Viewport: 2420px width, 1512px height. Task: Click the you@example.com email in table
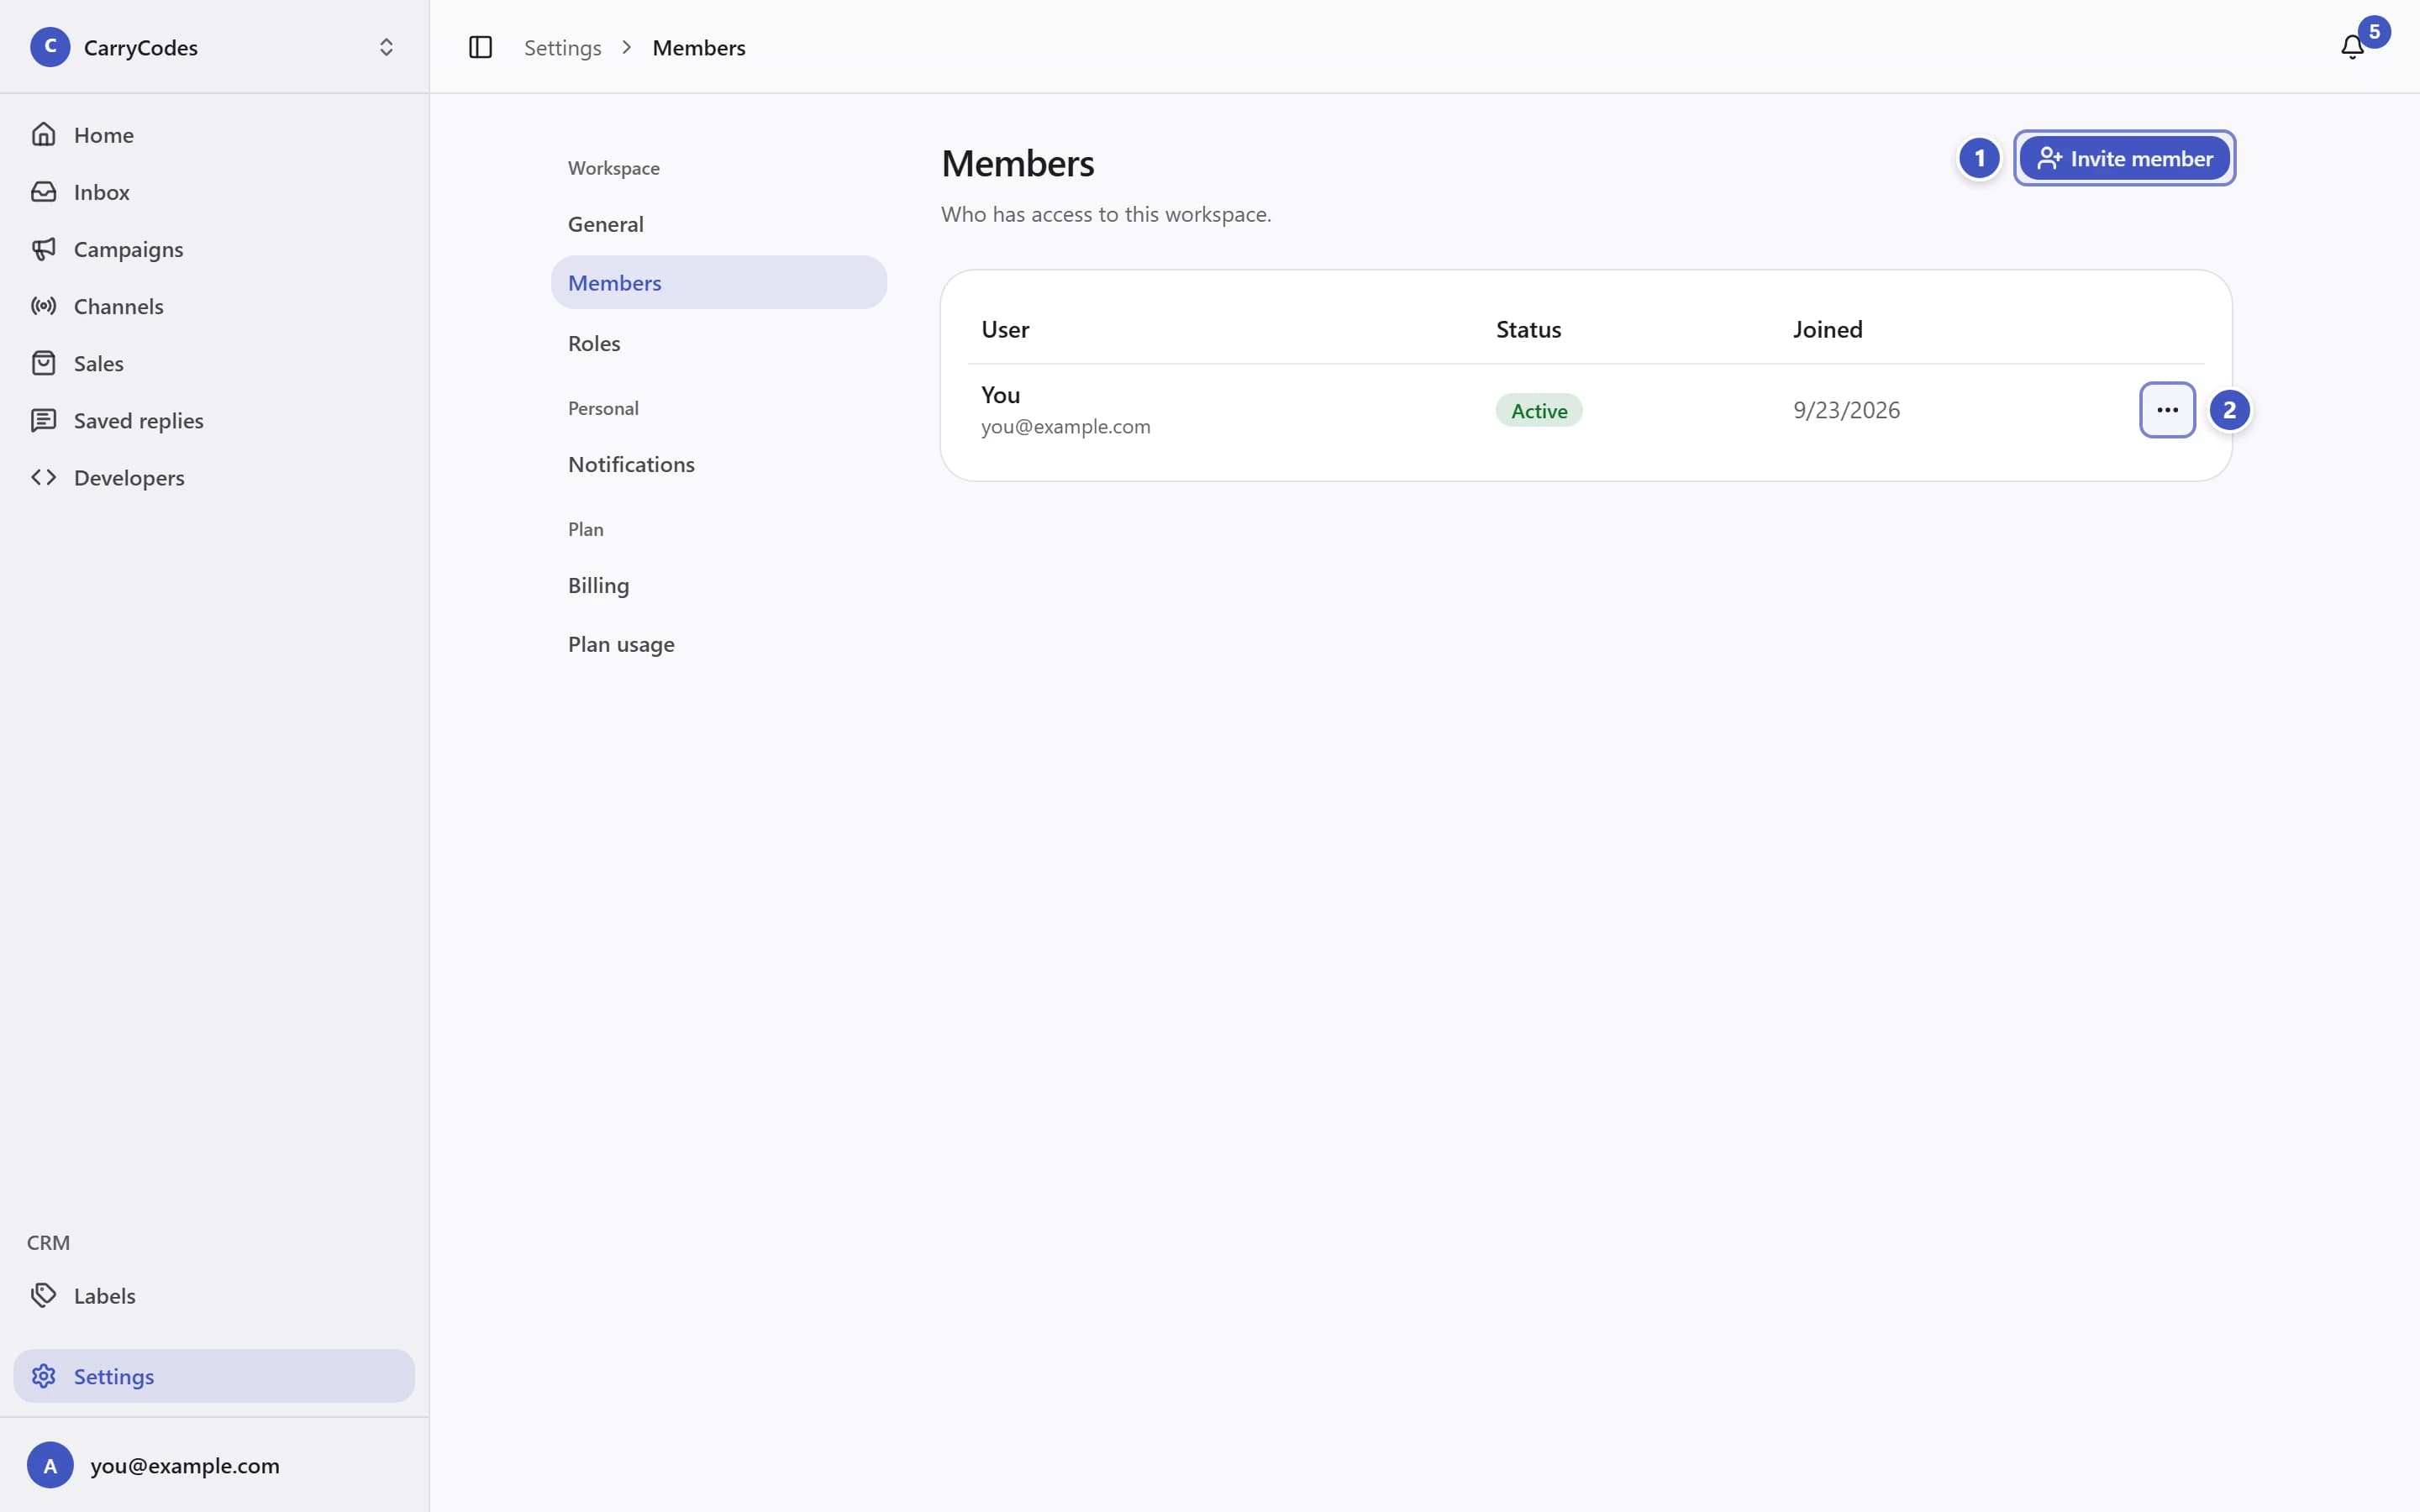click(x=1065, y=427)
